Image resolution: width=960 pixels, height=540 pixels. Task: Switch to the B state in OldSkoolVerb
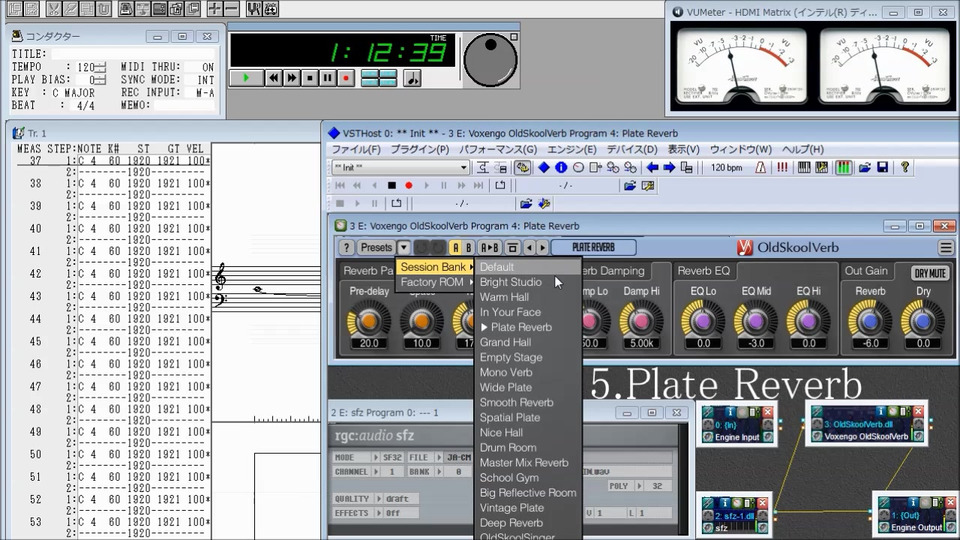coord(468,247)
